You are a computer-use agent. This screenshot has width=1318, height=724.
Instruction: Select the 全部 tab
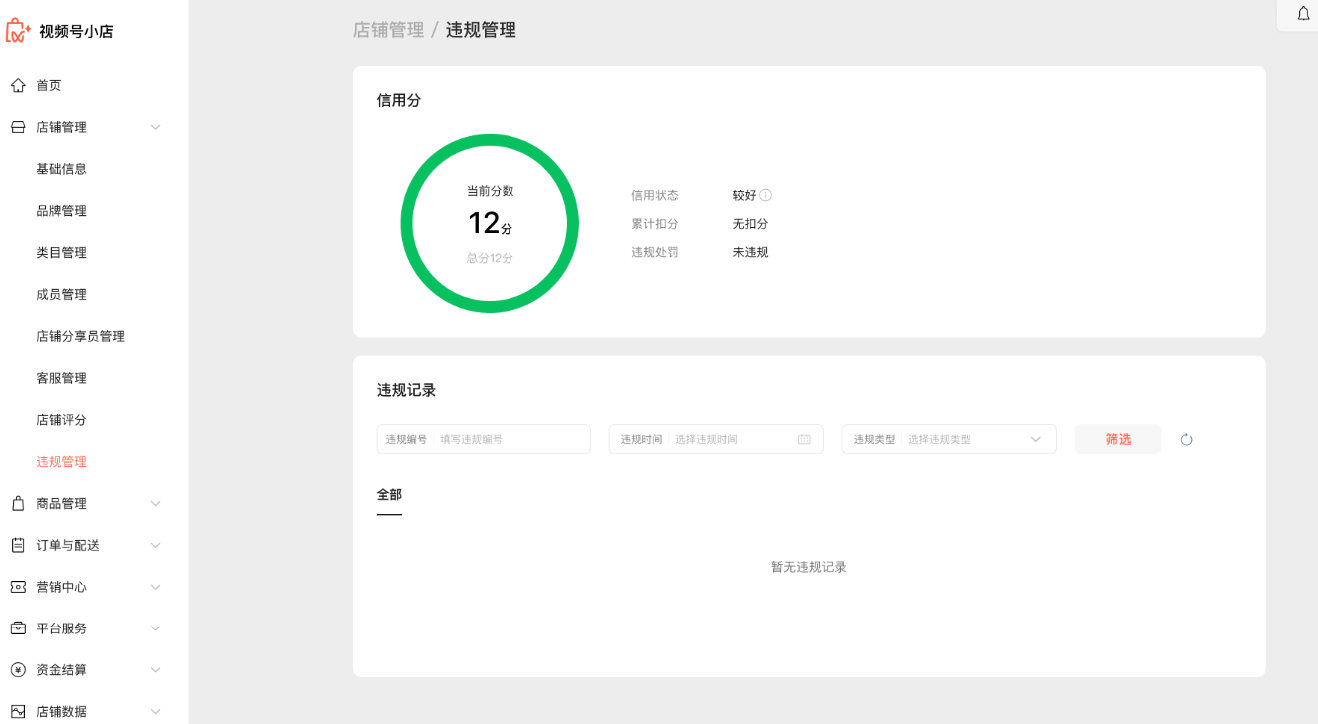[389, 495]
